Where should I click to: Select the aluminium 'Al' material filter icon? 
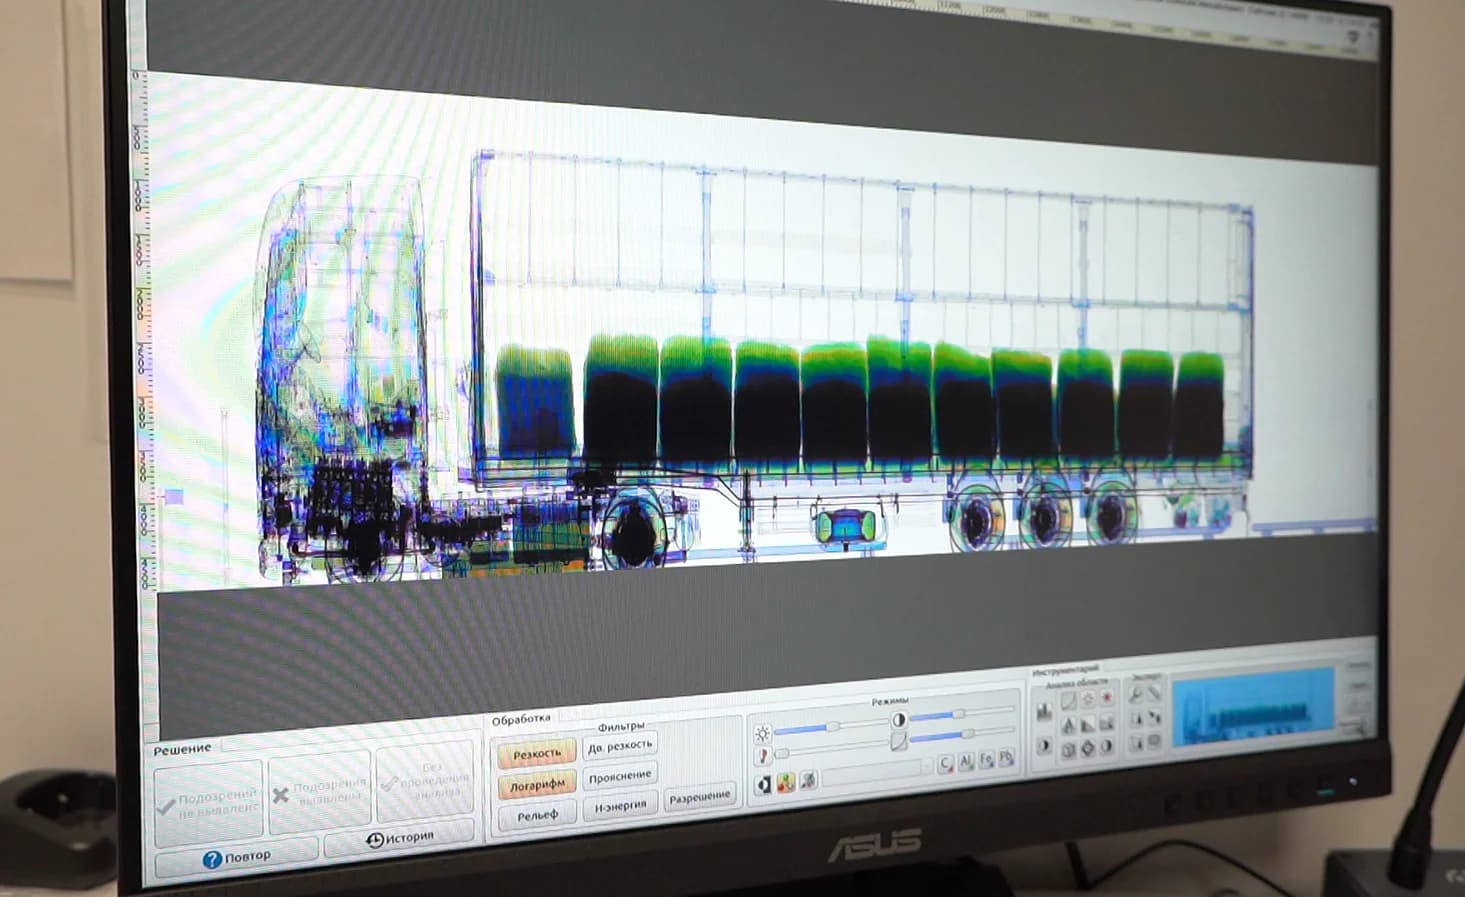point(965,761)
